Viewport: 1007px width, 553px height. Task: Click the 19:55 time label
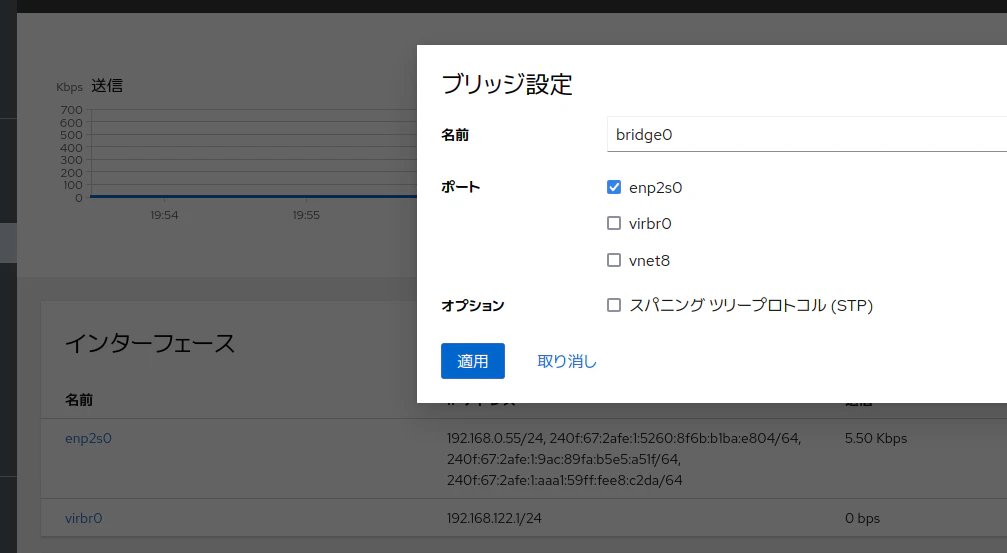306,215
